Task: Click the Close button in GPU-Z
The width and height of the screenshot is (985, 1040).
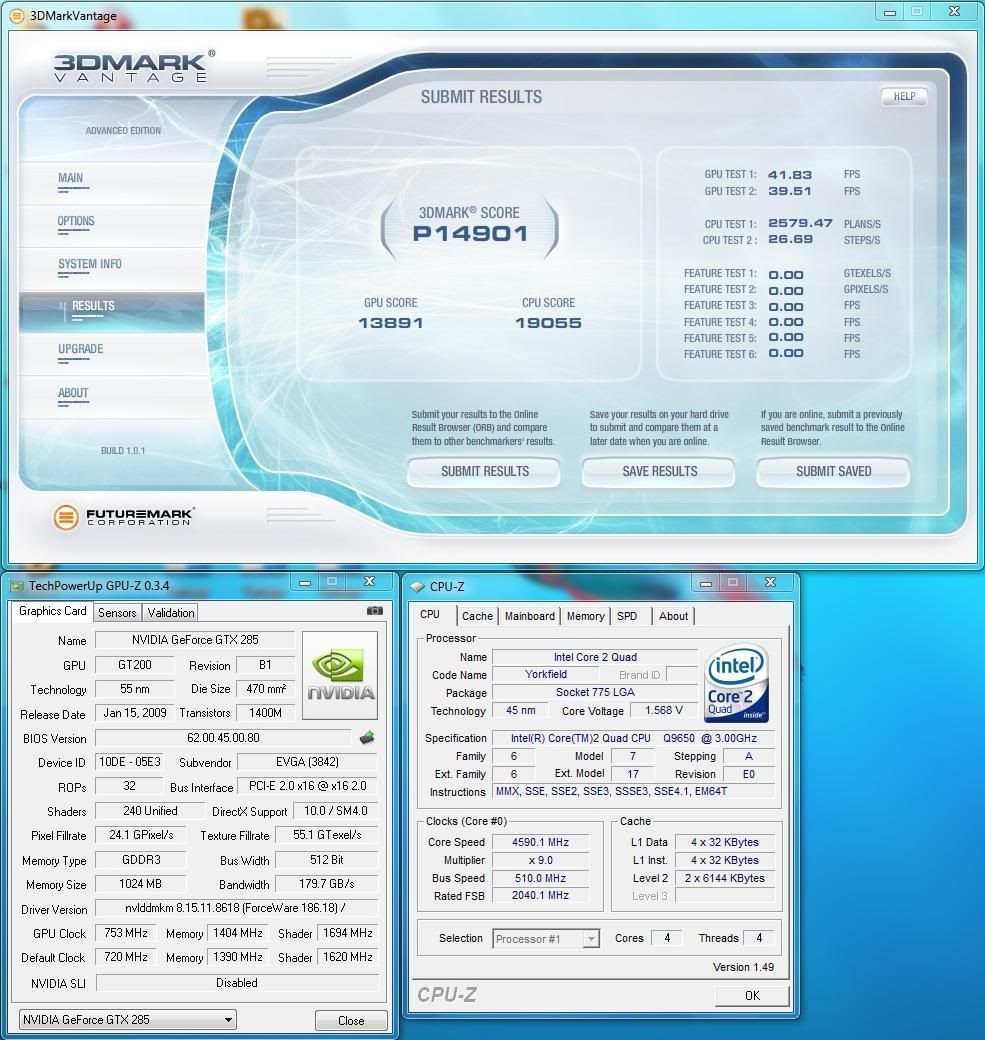Action: (x=351, y=1021)
